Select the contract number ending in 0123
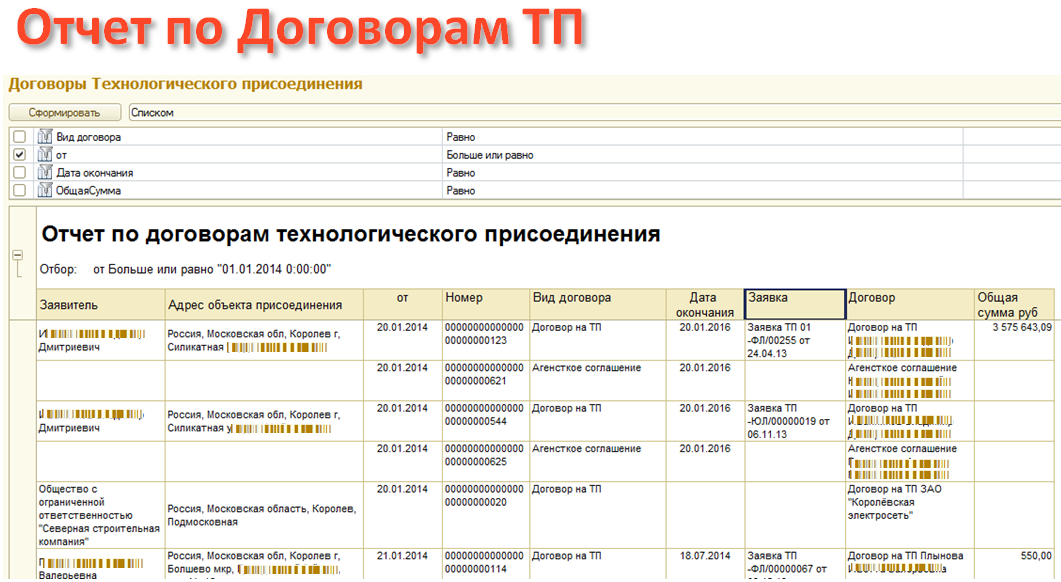Viewport: 1061px width, 582px height. [x=485, y=334]
